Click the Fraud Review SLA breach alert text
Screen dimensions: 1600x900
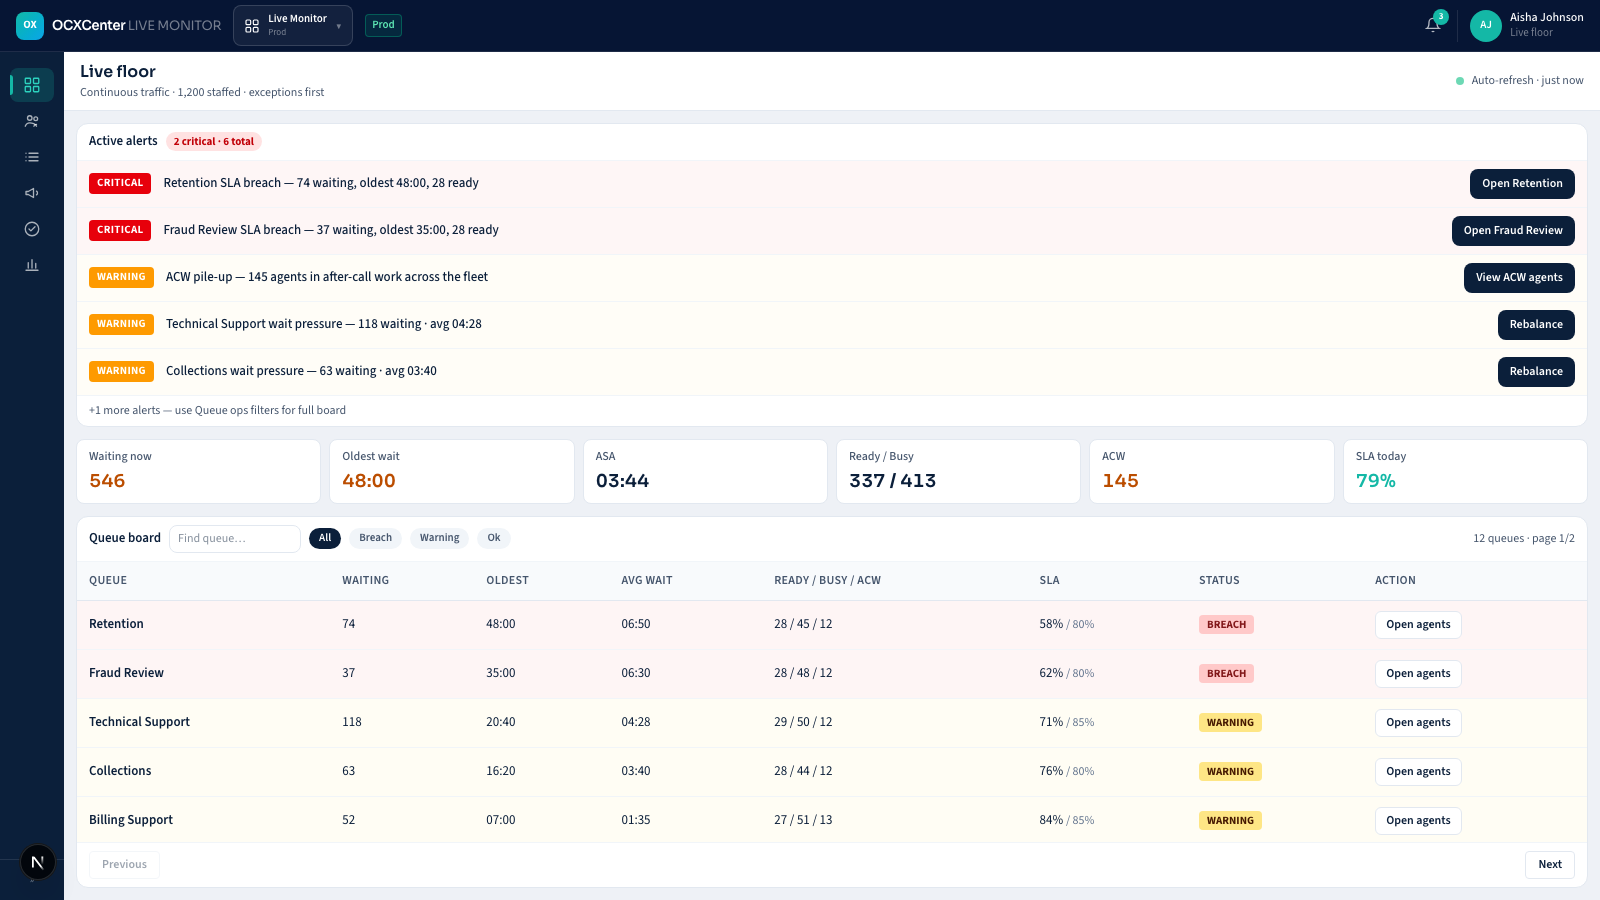click(x=331, y=230)
